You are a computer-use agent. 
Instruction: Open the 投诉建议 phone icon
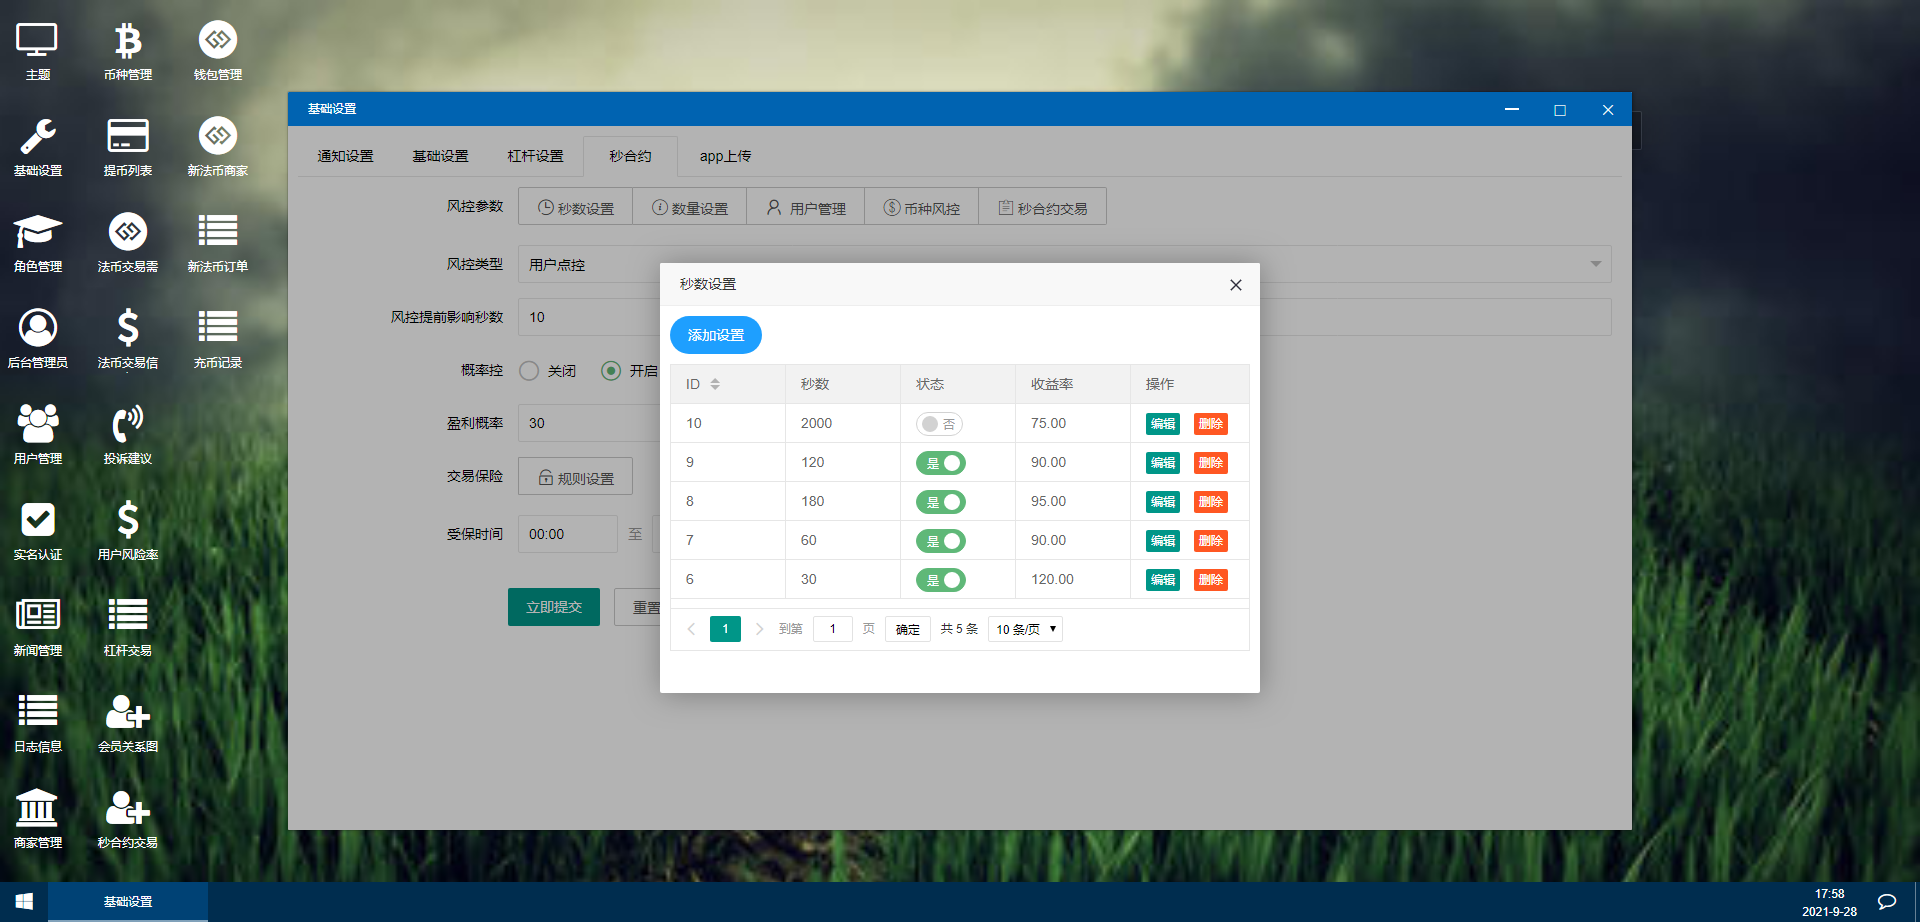coord(128,425)
